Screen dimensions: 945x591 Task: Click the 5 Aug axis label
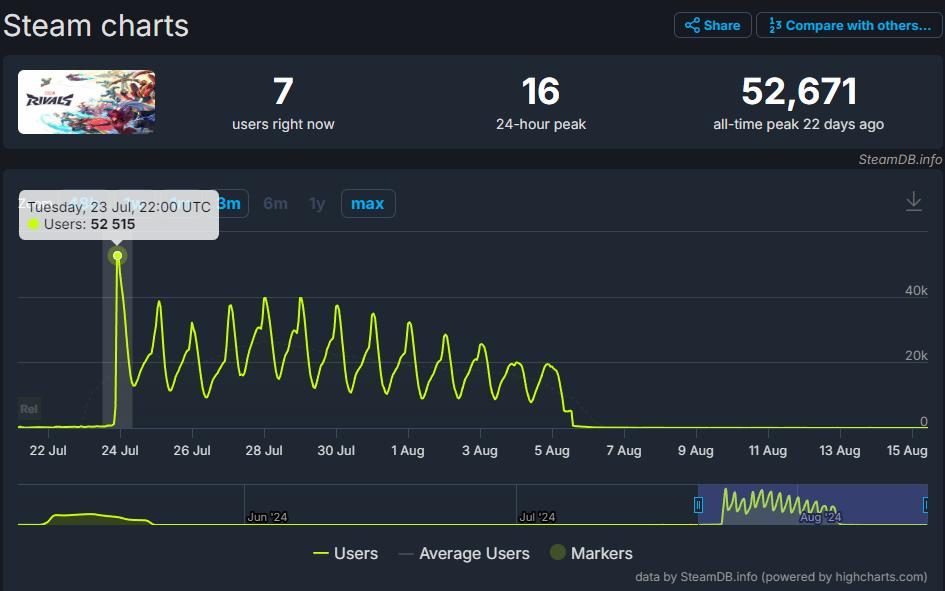pos(551,450)
